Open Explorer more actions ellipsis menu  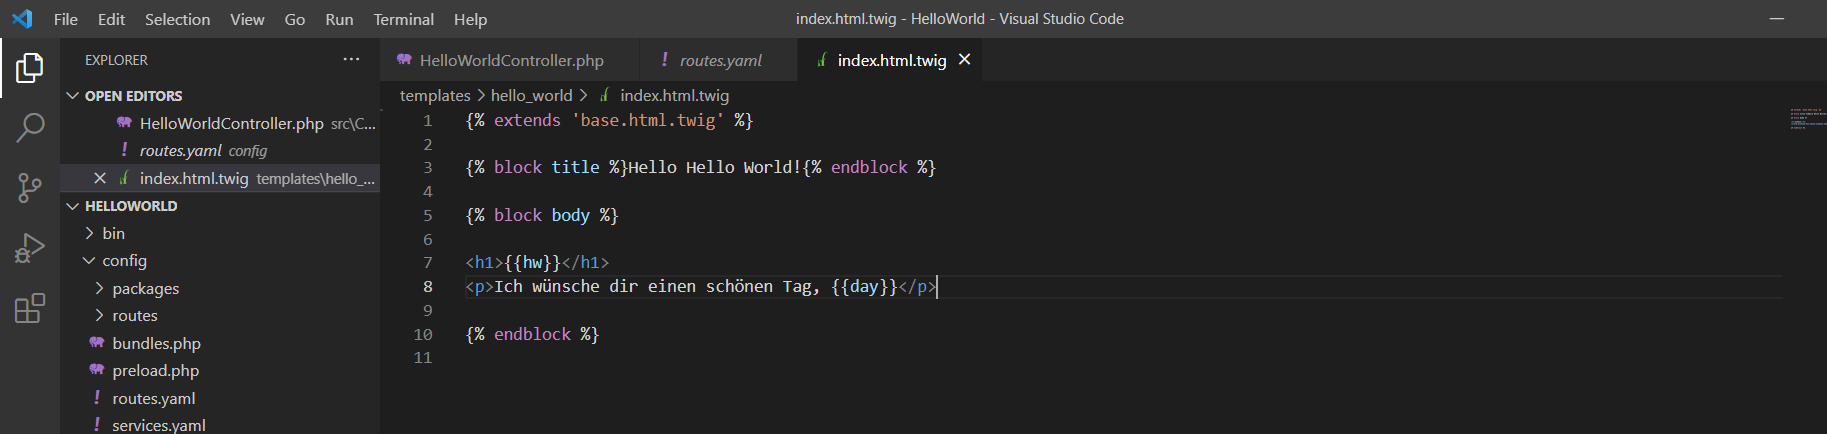pyautogui.click(x=351, y=60)
